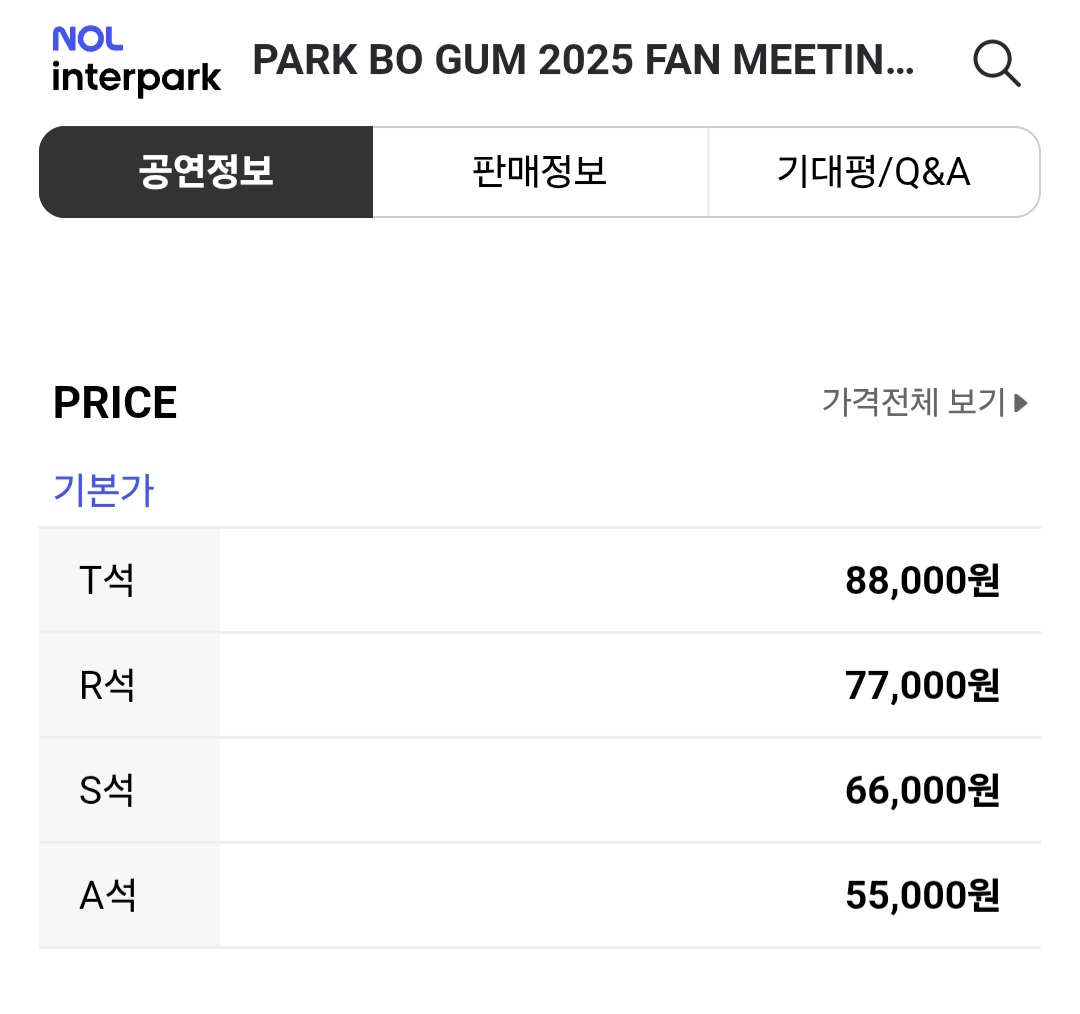Select the S석 seat label
The image size is (1080, 1014).
click(x=107, y=790)
